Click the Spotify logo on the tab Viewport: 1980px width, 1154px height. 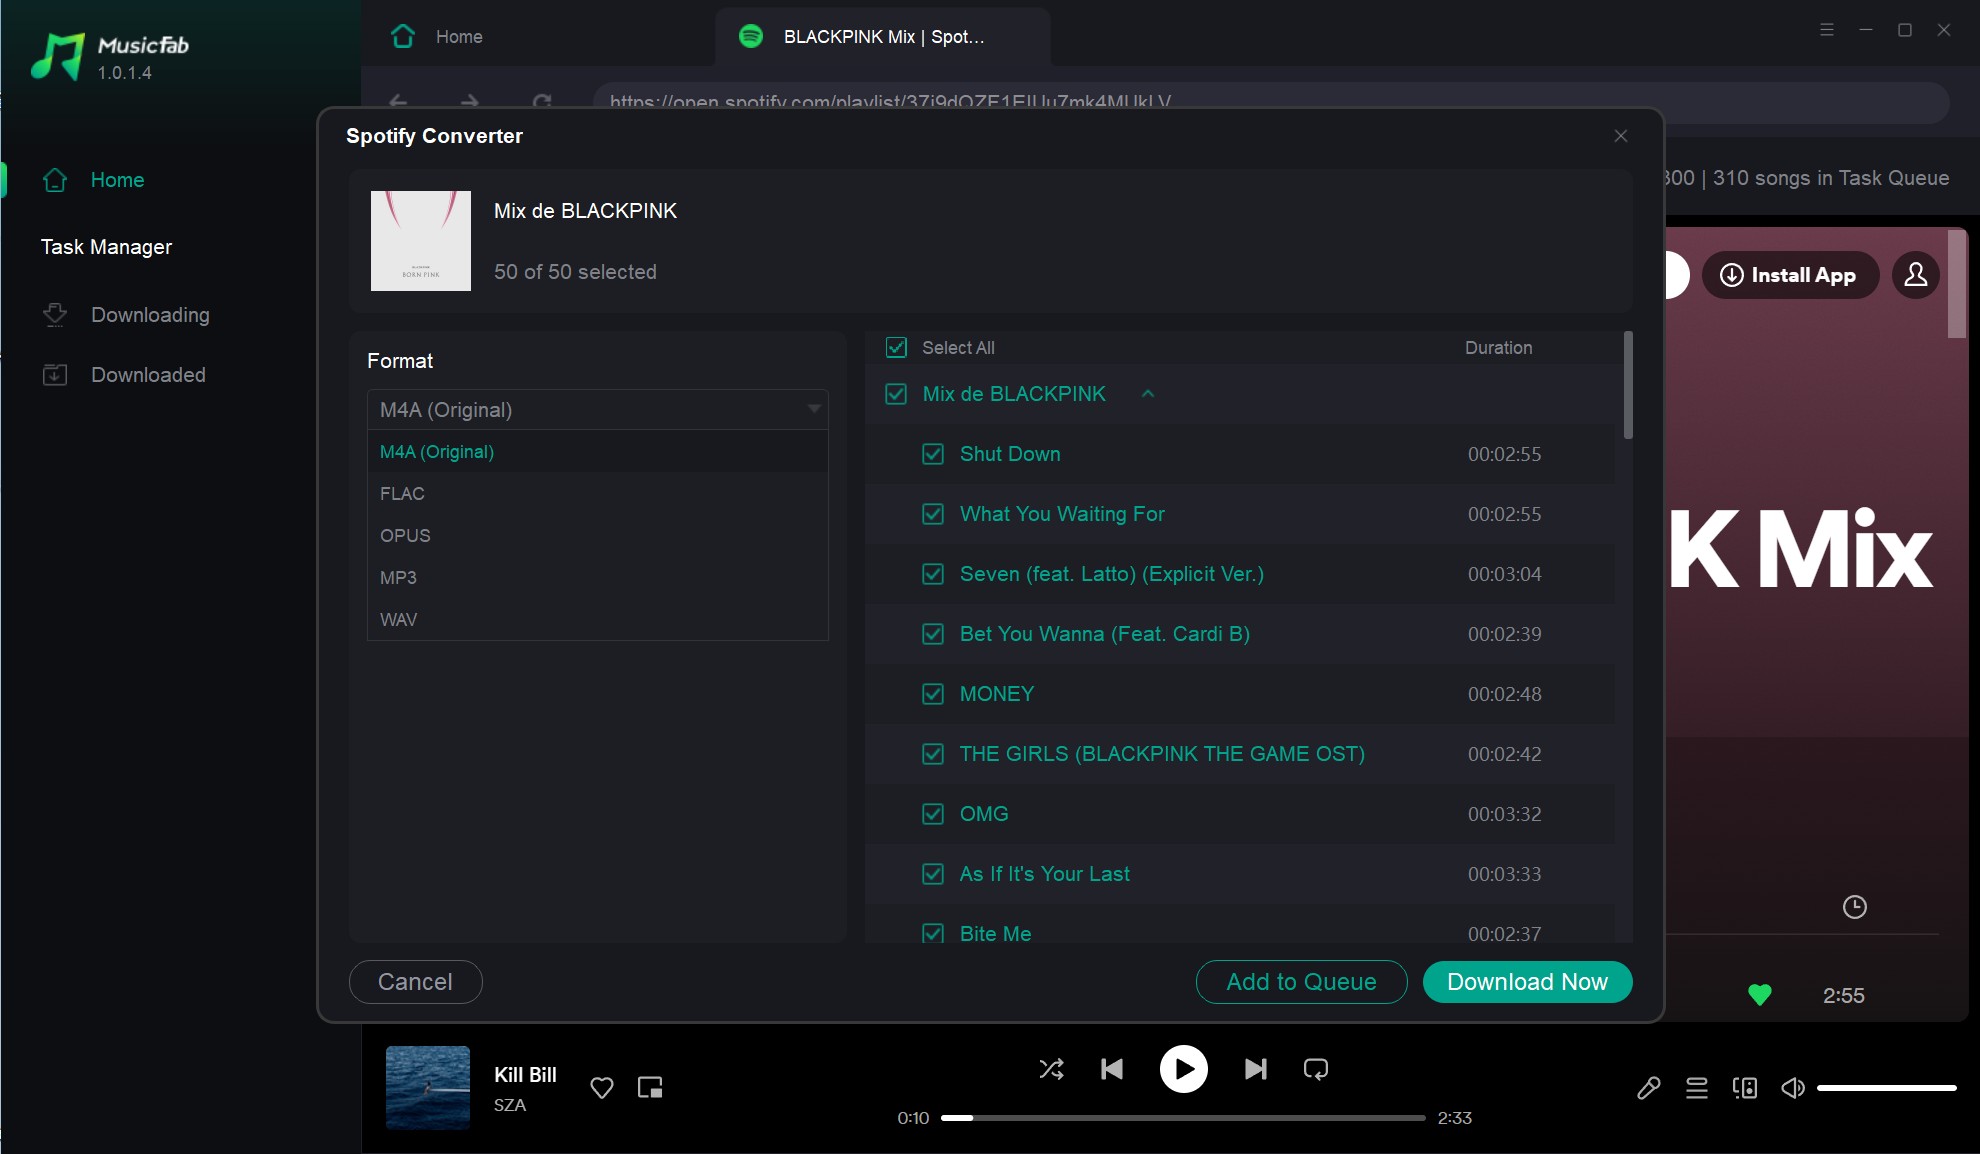tap(751, 37)
